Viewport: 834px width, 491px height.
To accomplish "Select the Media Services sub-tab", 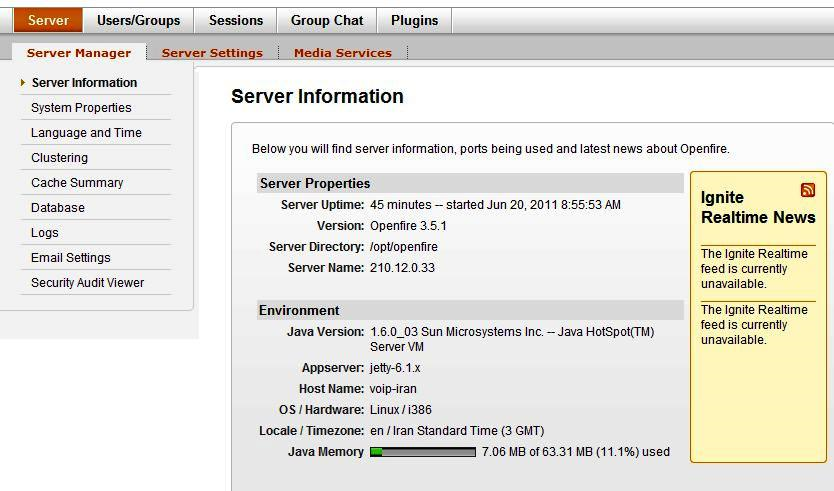I will (x=343, y=53).
